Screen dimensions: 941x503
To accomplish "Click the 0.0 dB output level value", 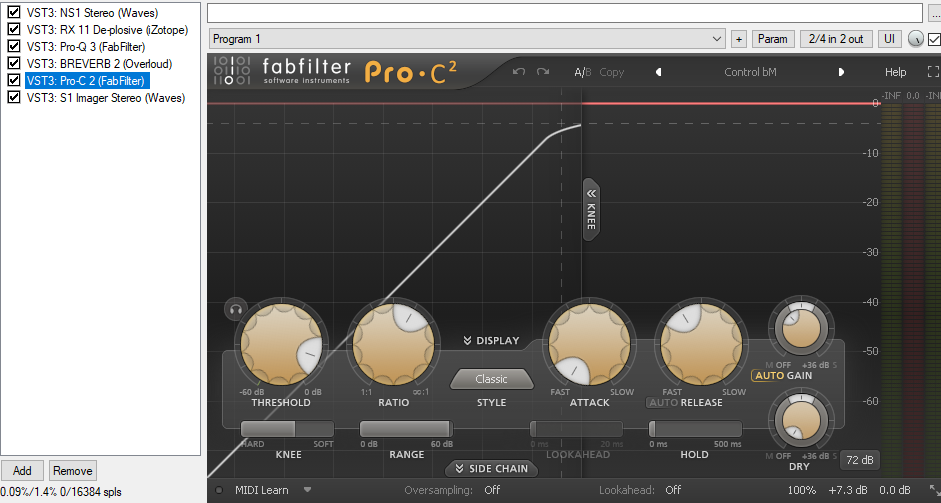I will click(895, 490).
